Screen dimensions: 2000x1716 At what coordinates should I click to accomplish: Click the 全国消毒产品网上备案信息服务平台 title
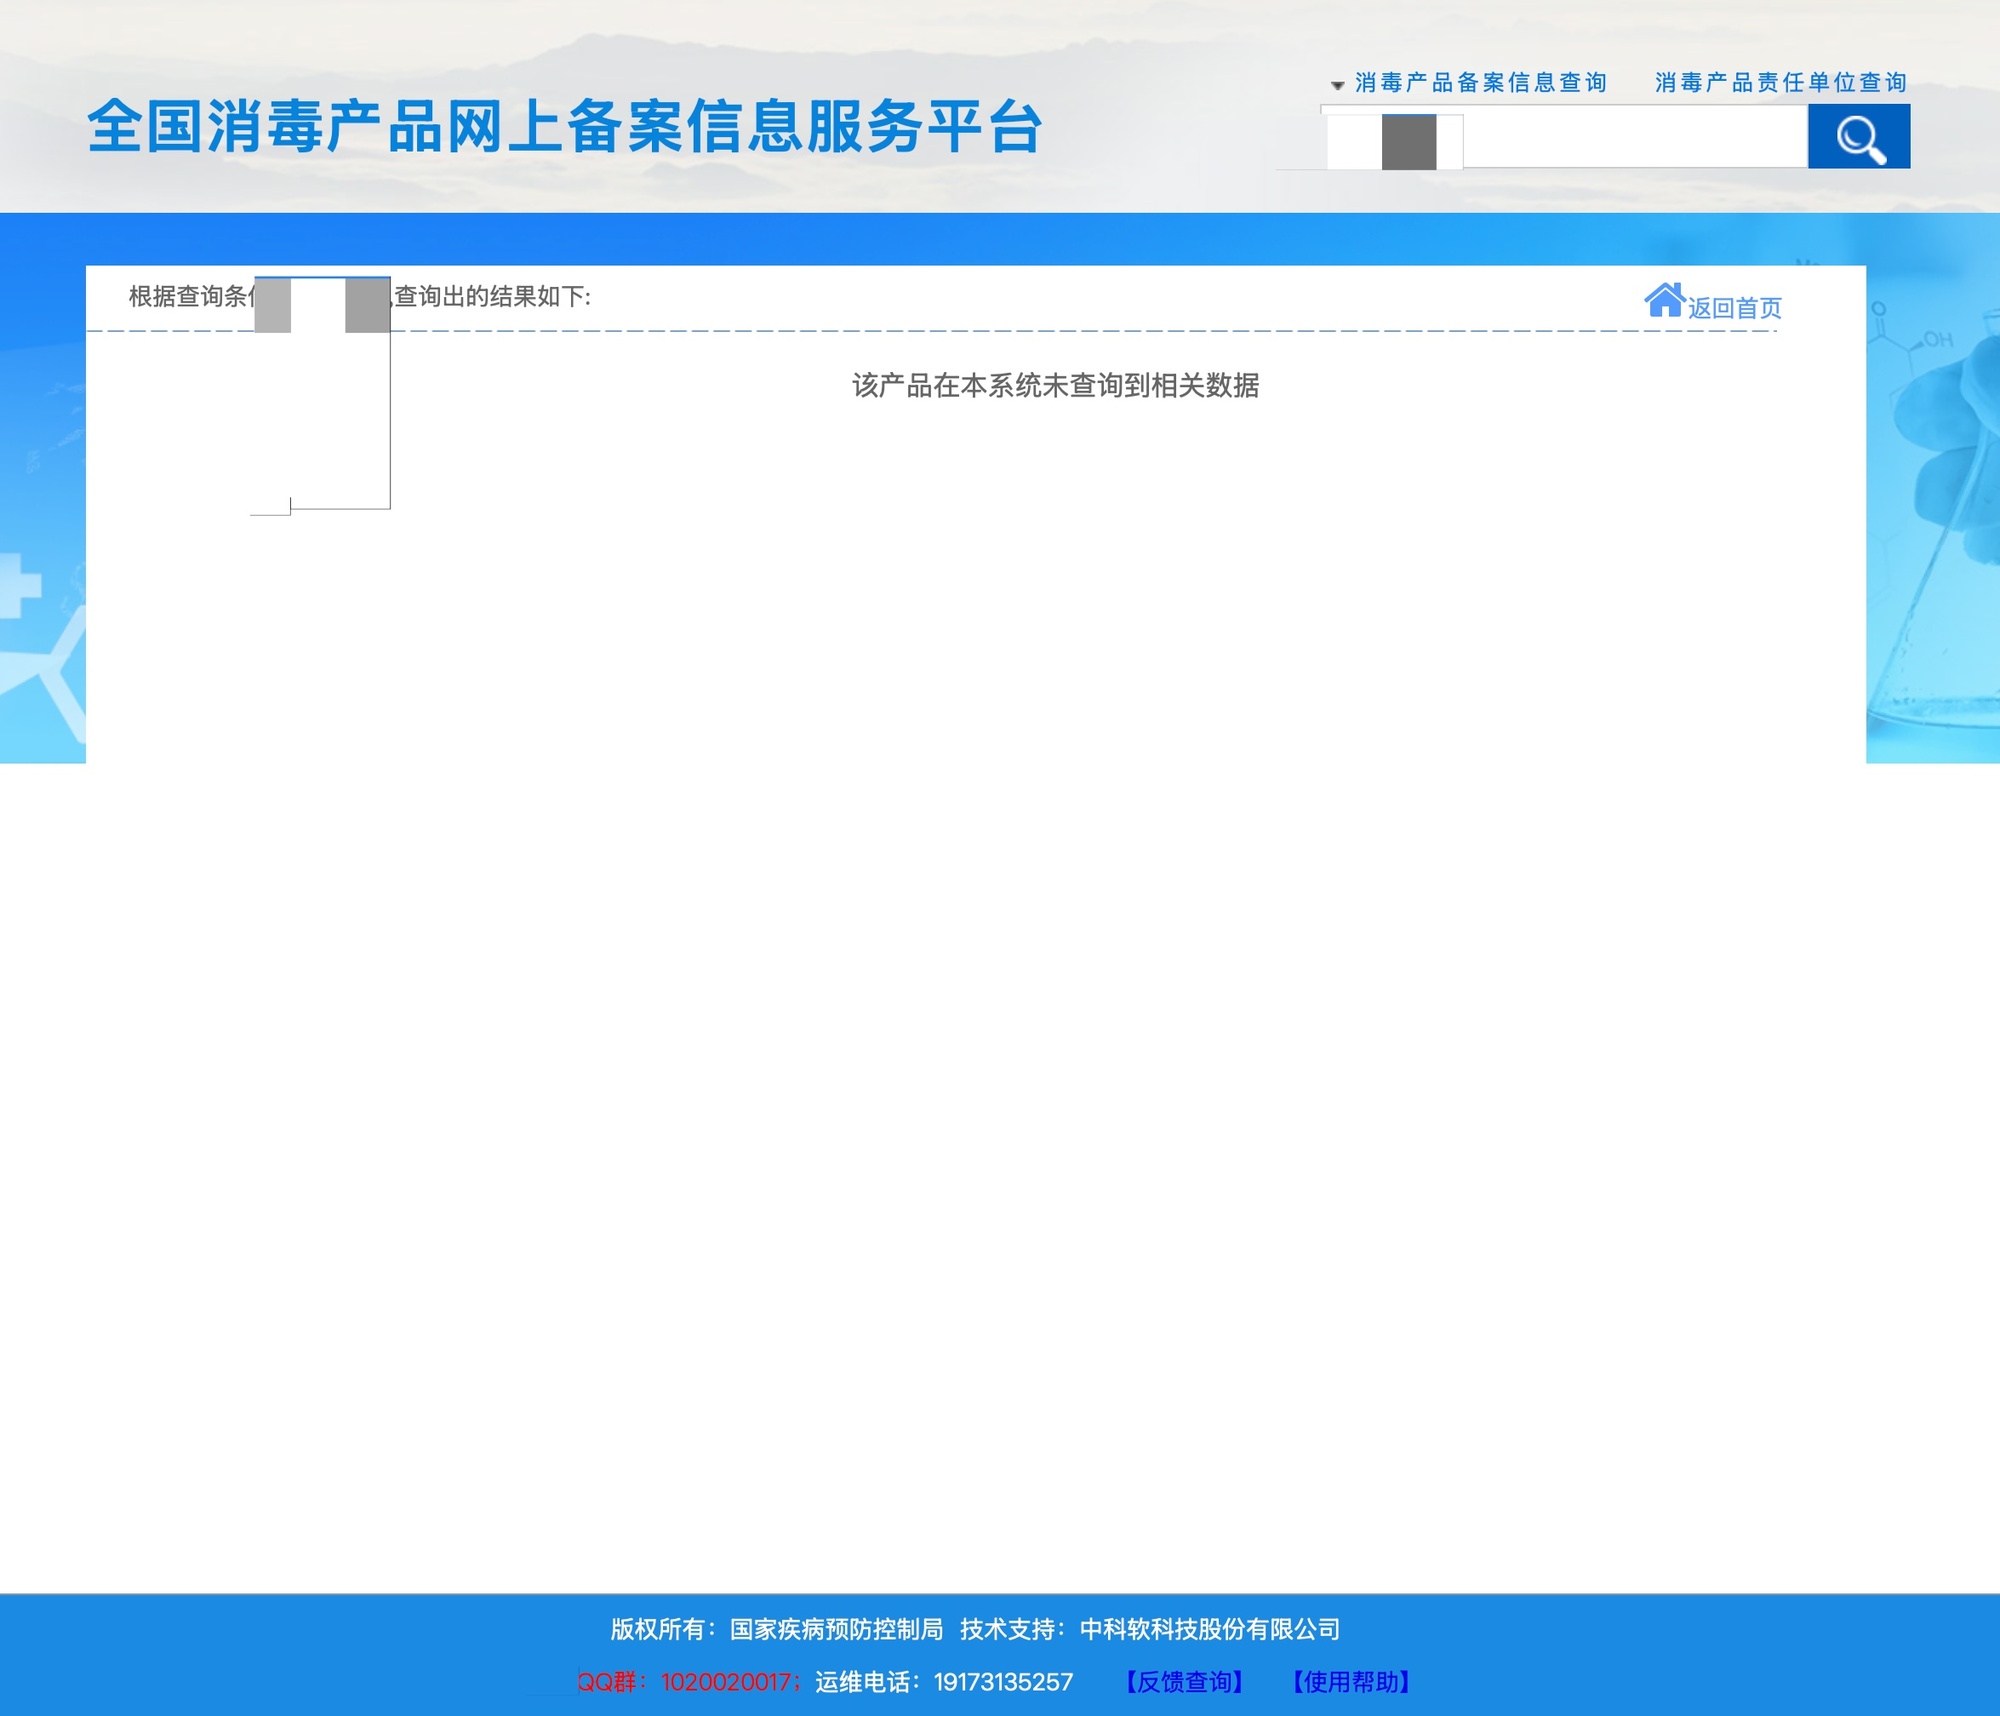[x=565, y=127]
